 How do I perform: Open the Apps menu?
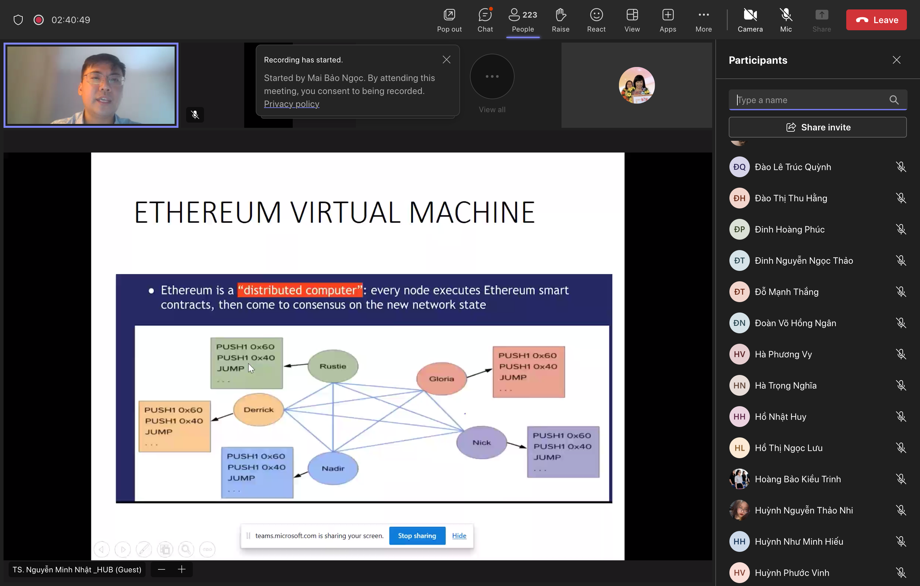click(667, 19)
